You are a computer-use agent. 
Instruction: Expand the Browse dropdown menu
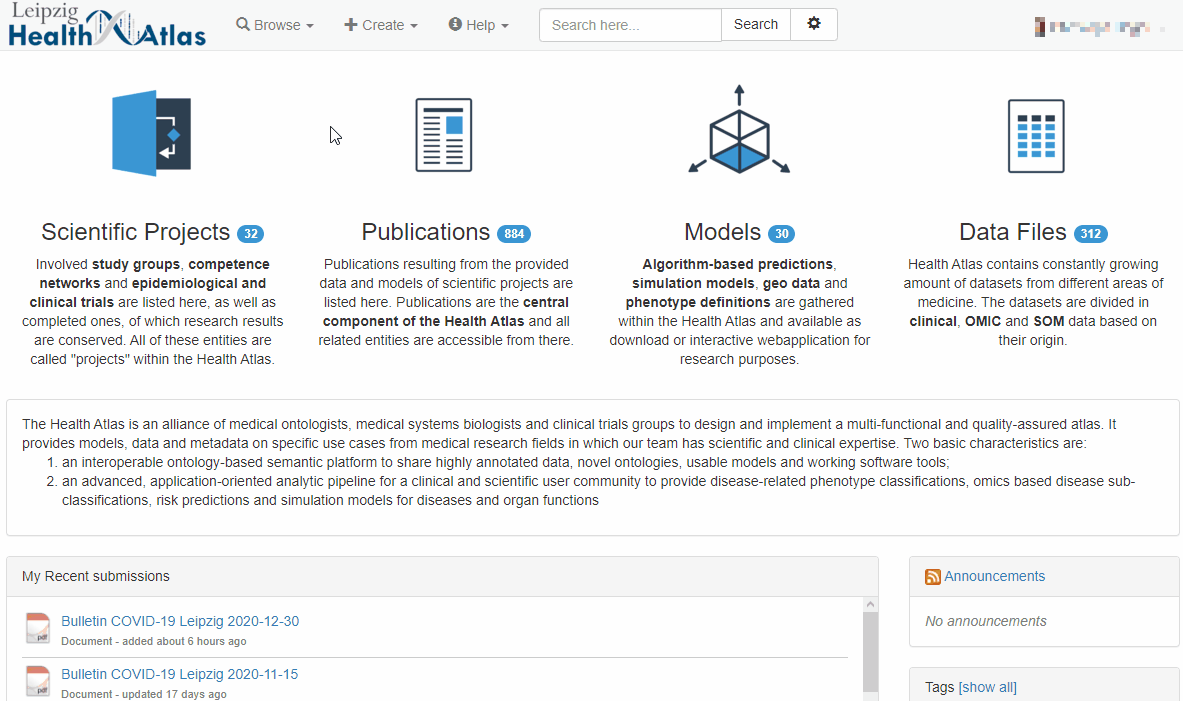pyautogui.click(x=275, y=25)
